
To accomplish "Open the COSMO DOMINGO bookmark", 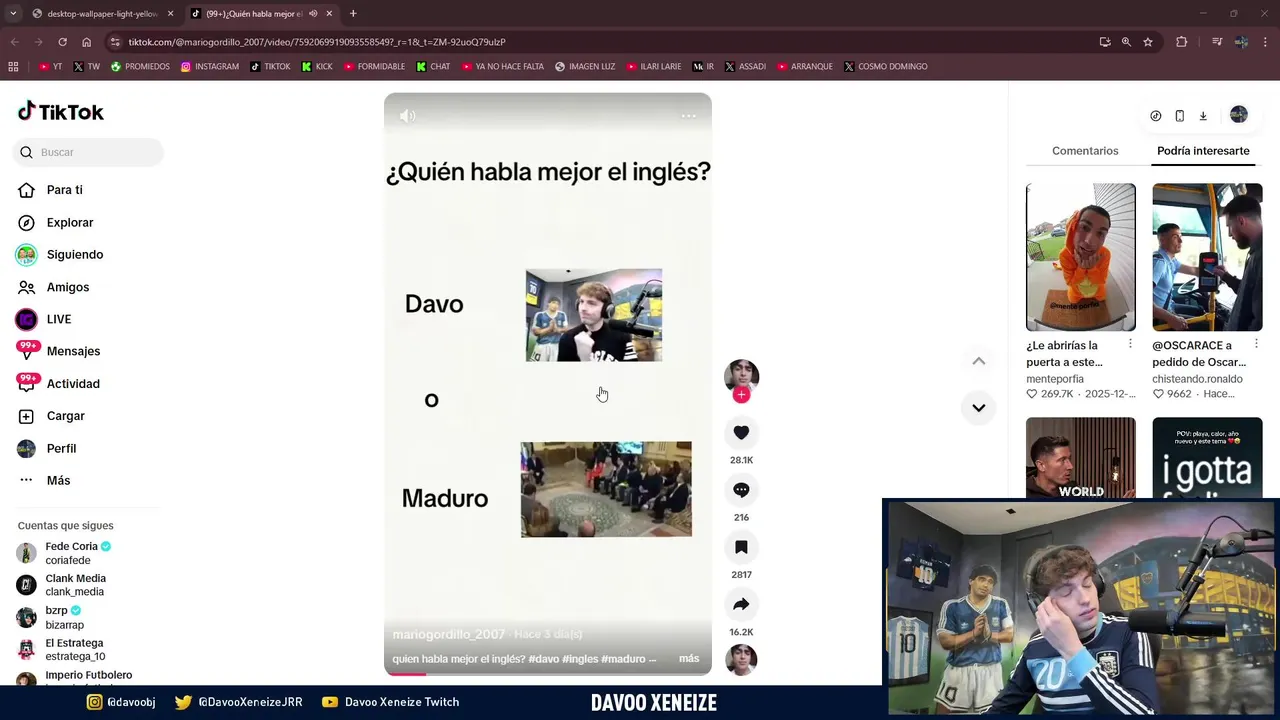I will tap(886, 67).
